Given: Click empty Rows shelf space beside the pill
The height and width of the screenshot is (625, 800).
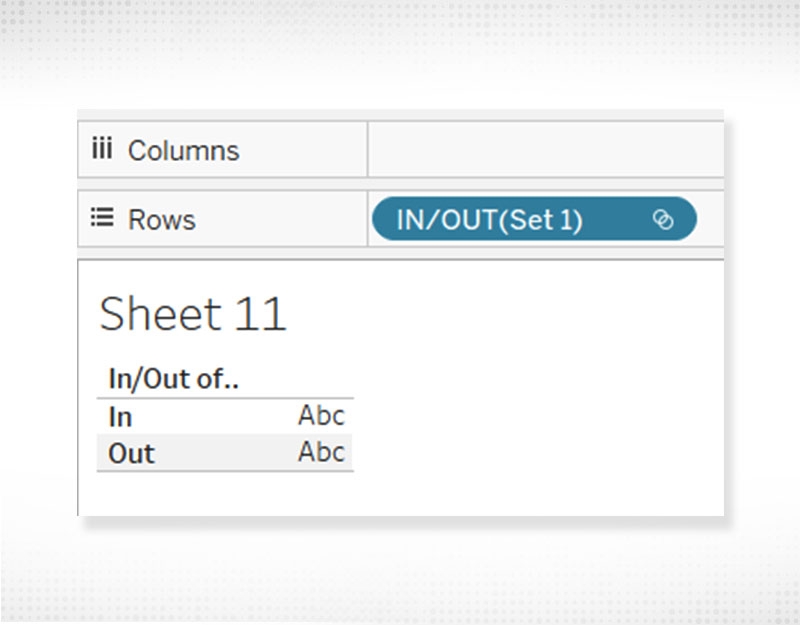Looking at the screenshot, I should (710, 220).
